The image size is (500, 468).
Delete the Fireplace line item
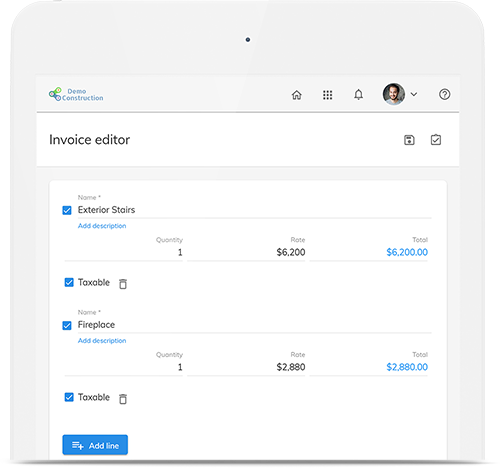coord(123,399)
